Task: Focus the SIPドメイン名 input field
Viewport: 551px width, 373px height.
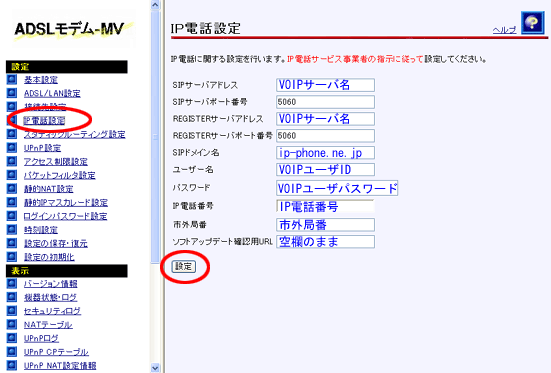Action: point(325,153)
